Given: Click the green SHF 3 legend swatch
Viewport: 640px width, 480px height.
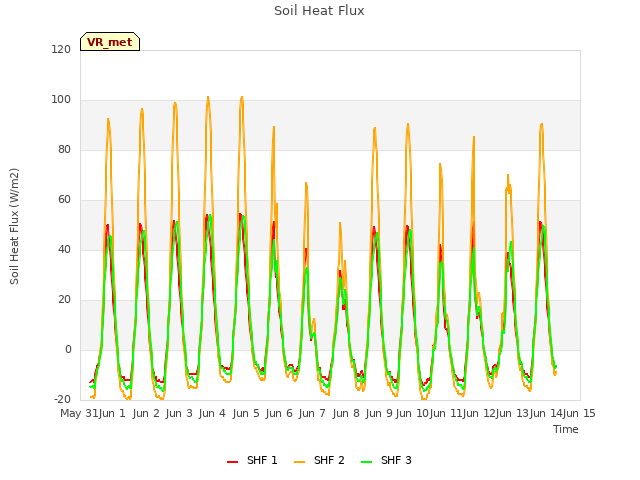Looking at the screenshot, I should pos(367,462).
